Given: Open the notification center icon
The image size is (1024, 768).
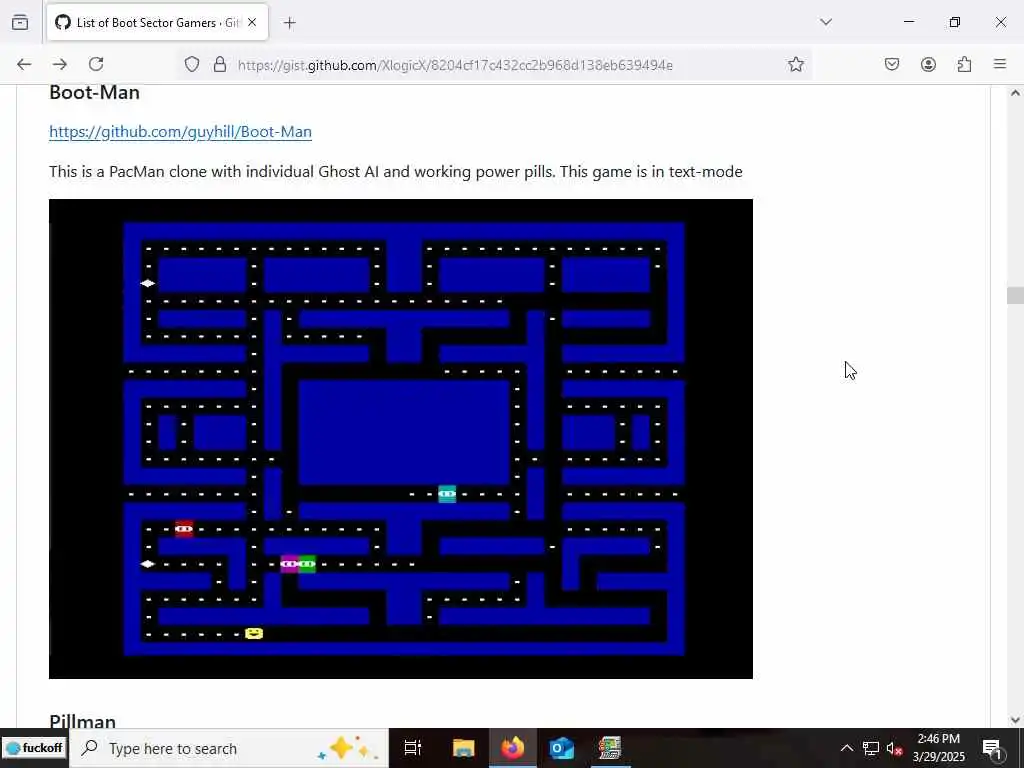Looking at the screenshot, I should tap(992, 748).
